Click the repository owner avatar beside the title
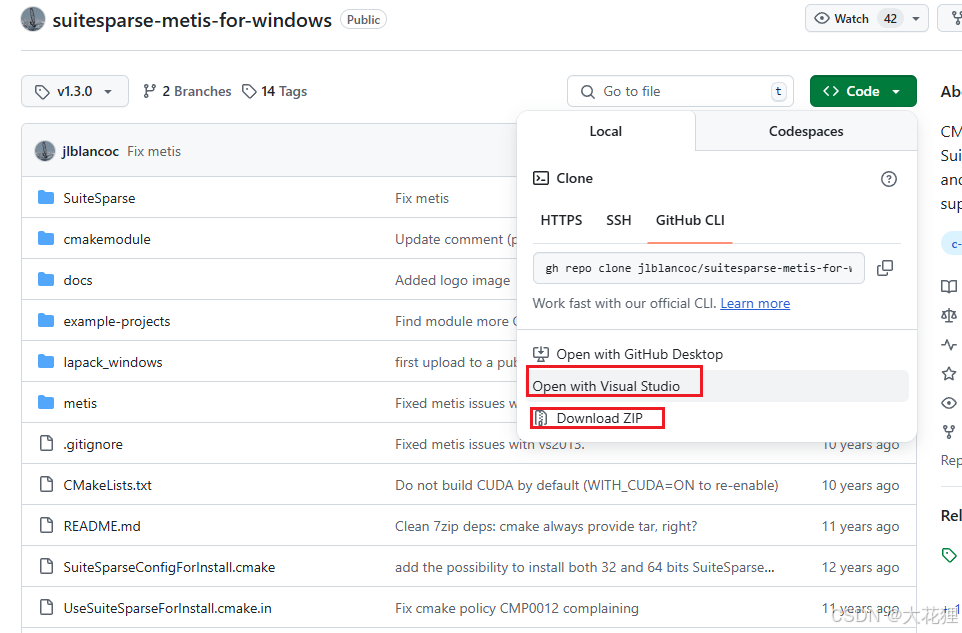 (x=33, y=19)
